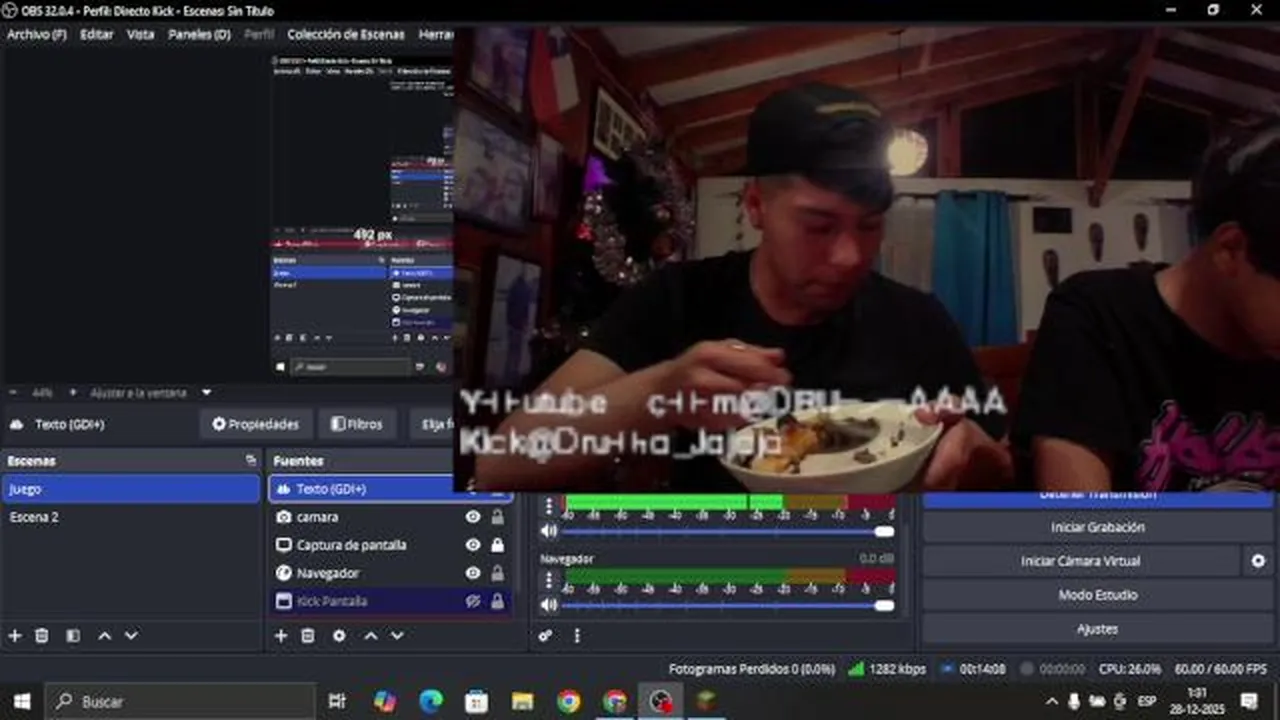The height and width of the screenshot is (720, 1280).
Task: Open Editar menu
Action: [97, 34]
